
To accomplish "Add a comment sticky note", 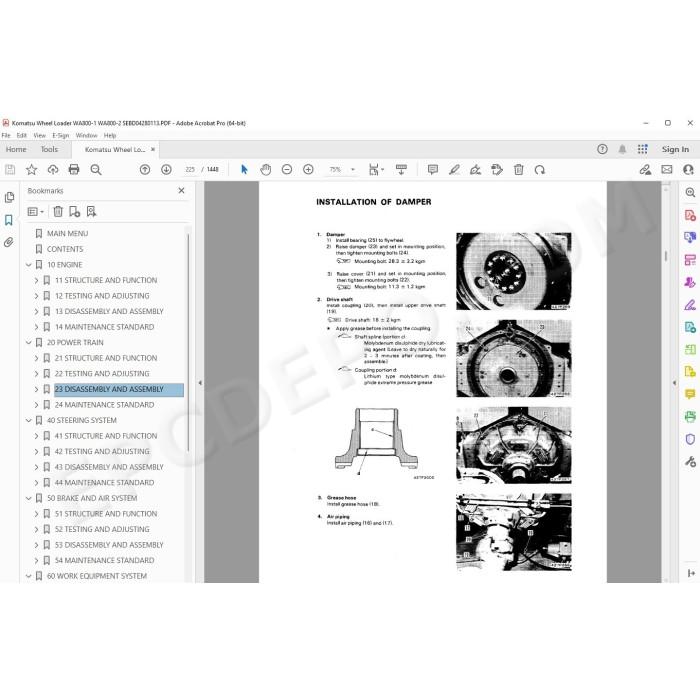I will 433,170.
